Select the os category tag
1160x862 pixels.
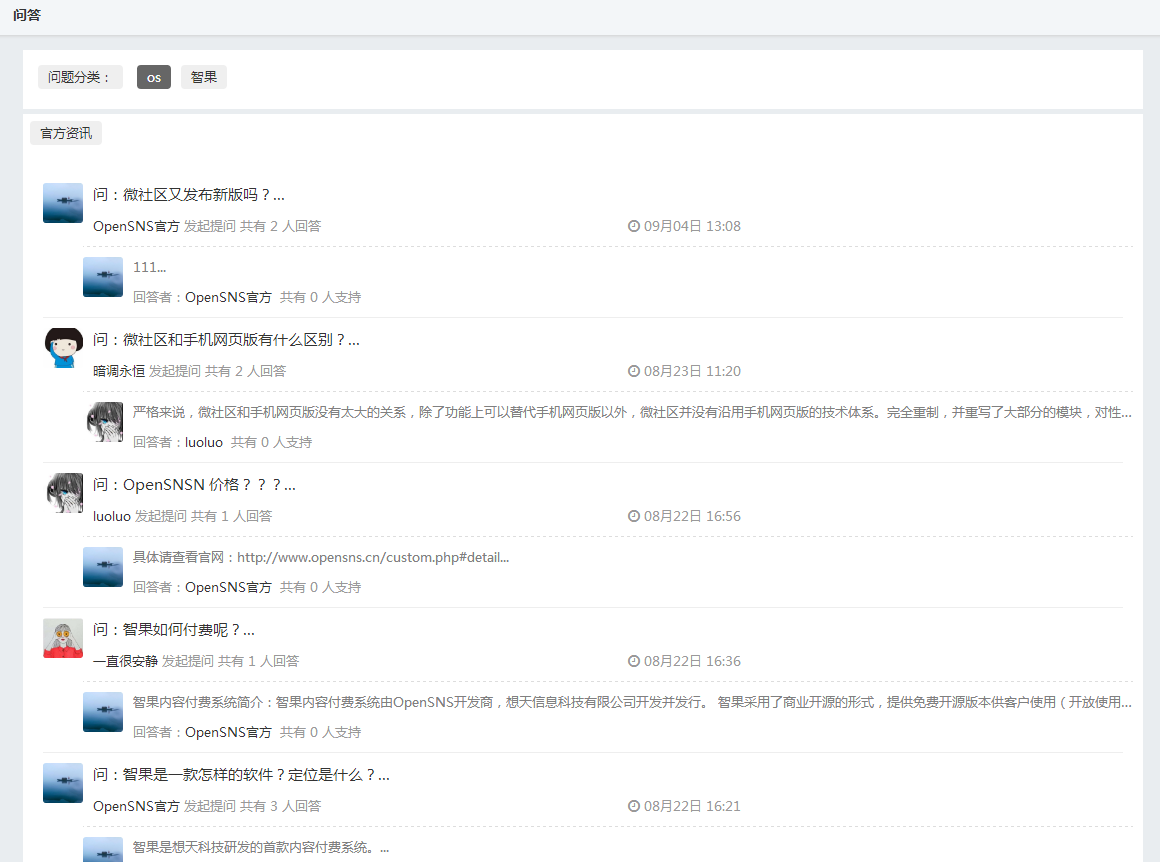153,77
